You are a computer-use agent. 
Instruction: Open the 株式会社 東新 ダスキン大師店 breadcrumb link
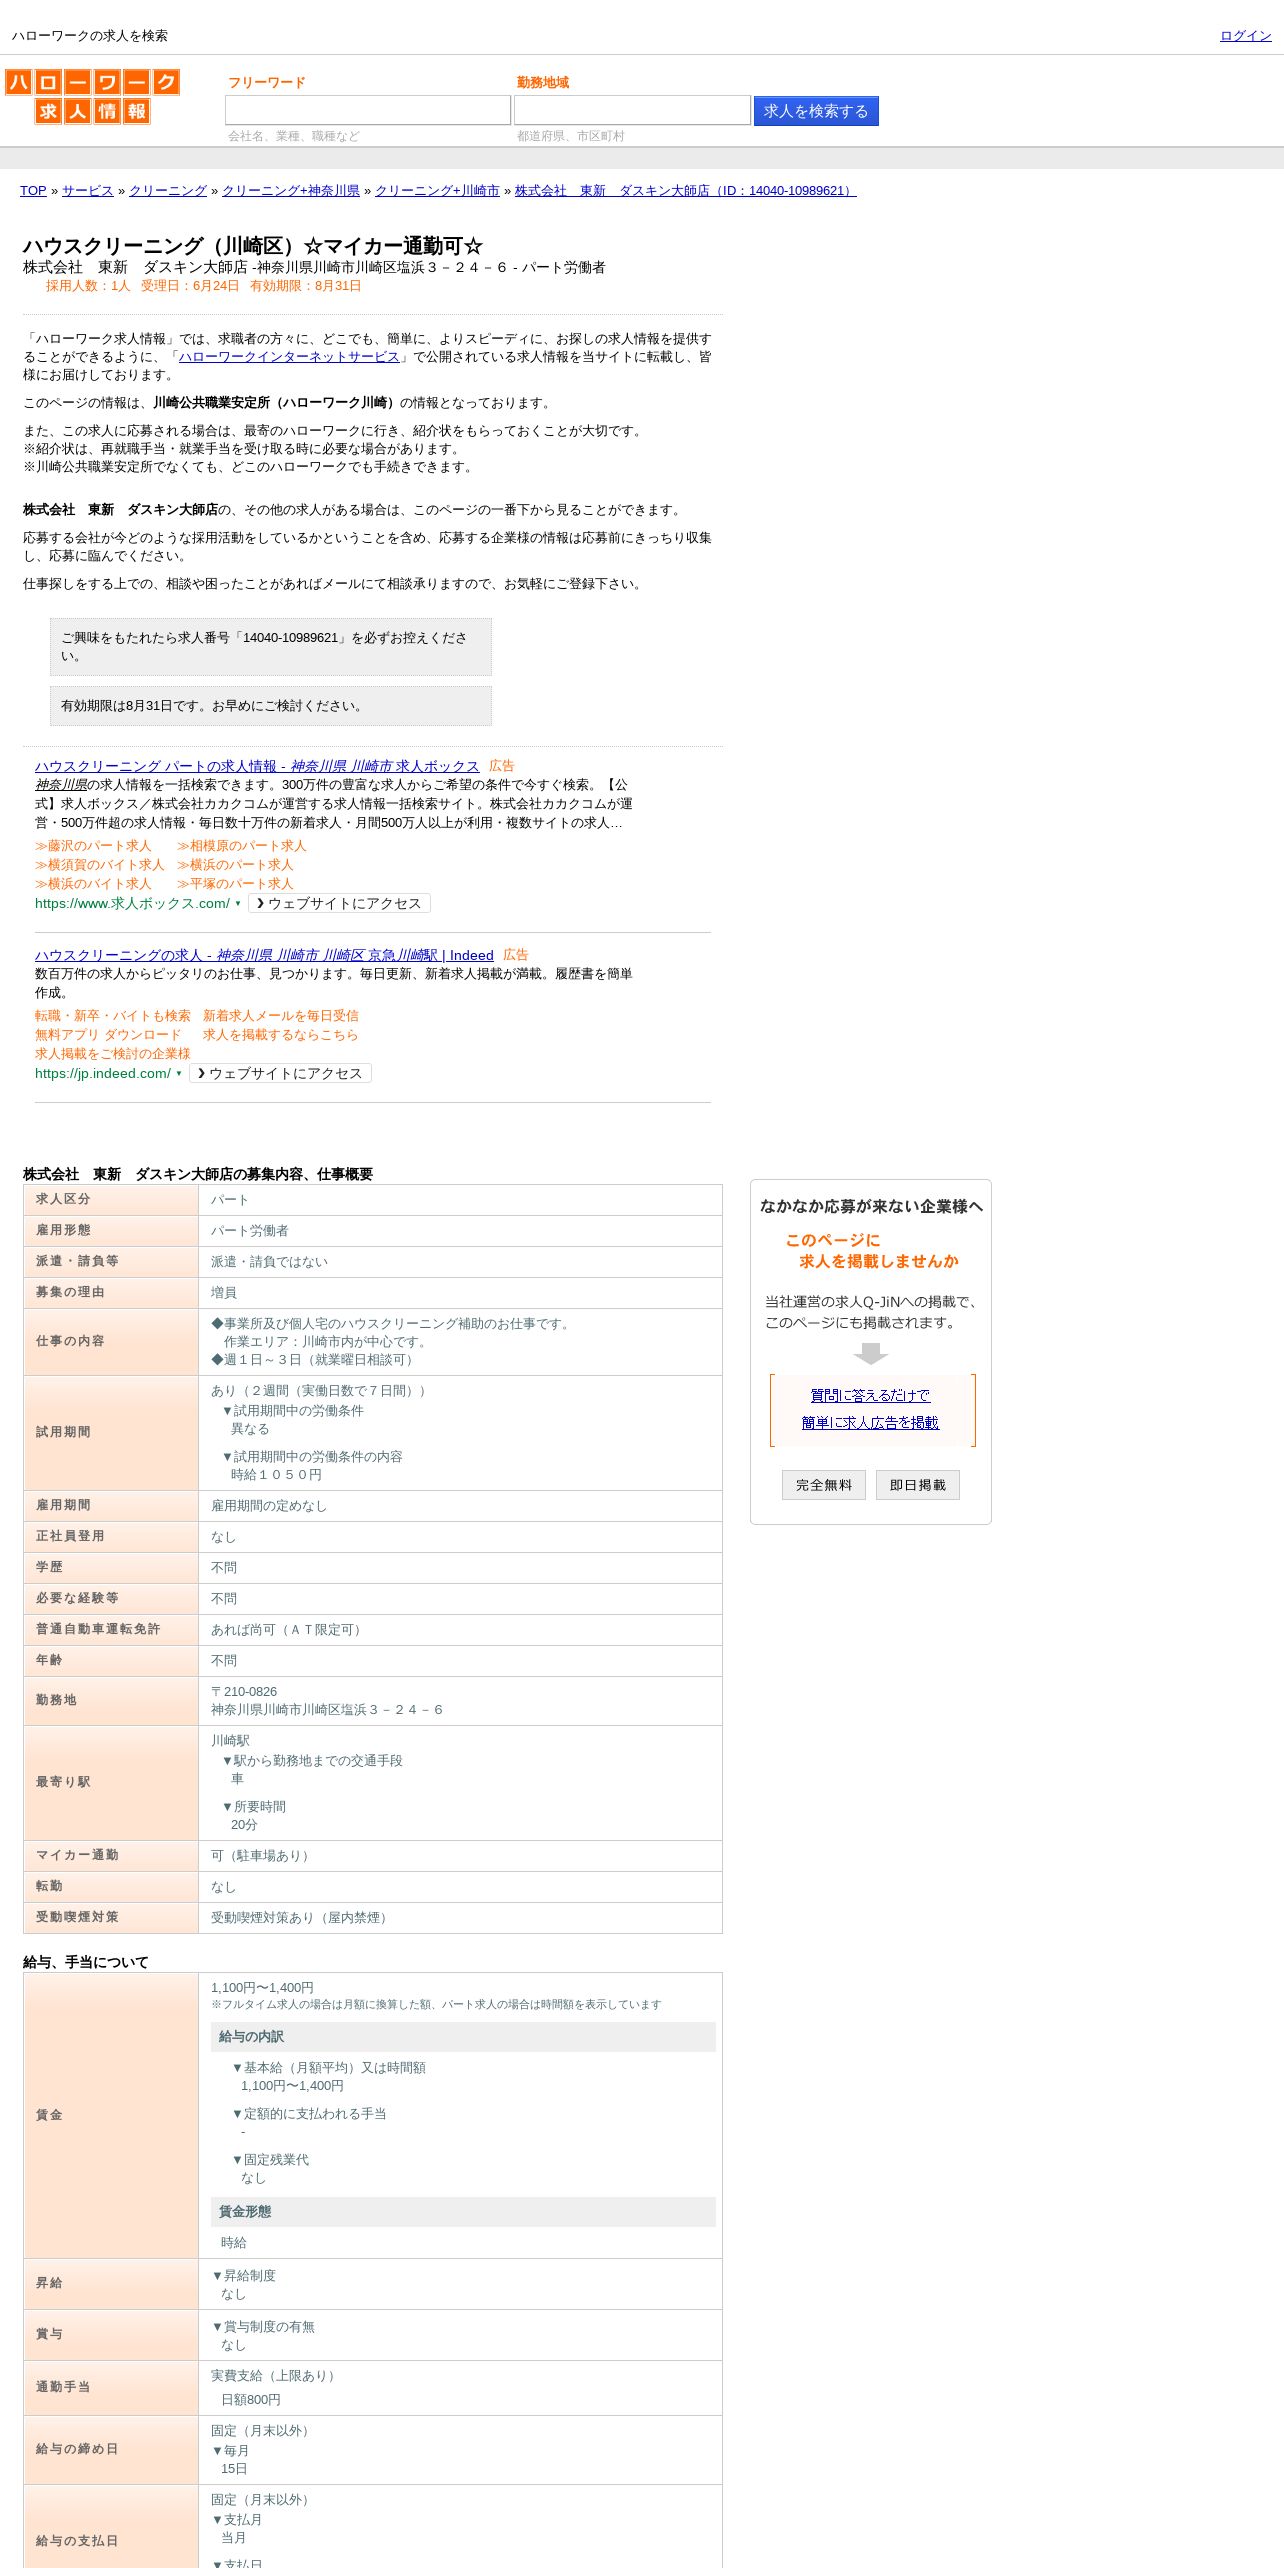tap(685, 191)
